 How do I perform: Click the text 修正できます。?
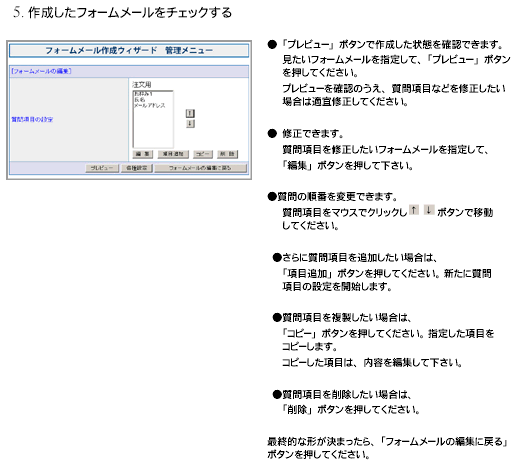[x=313, y=134]
